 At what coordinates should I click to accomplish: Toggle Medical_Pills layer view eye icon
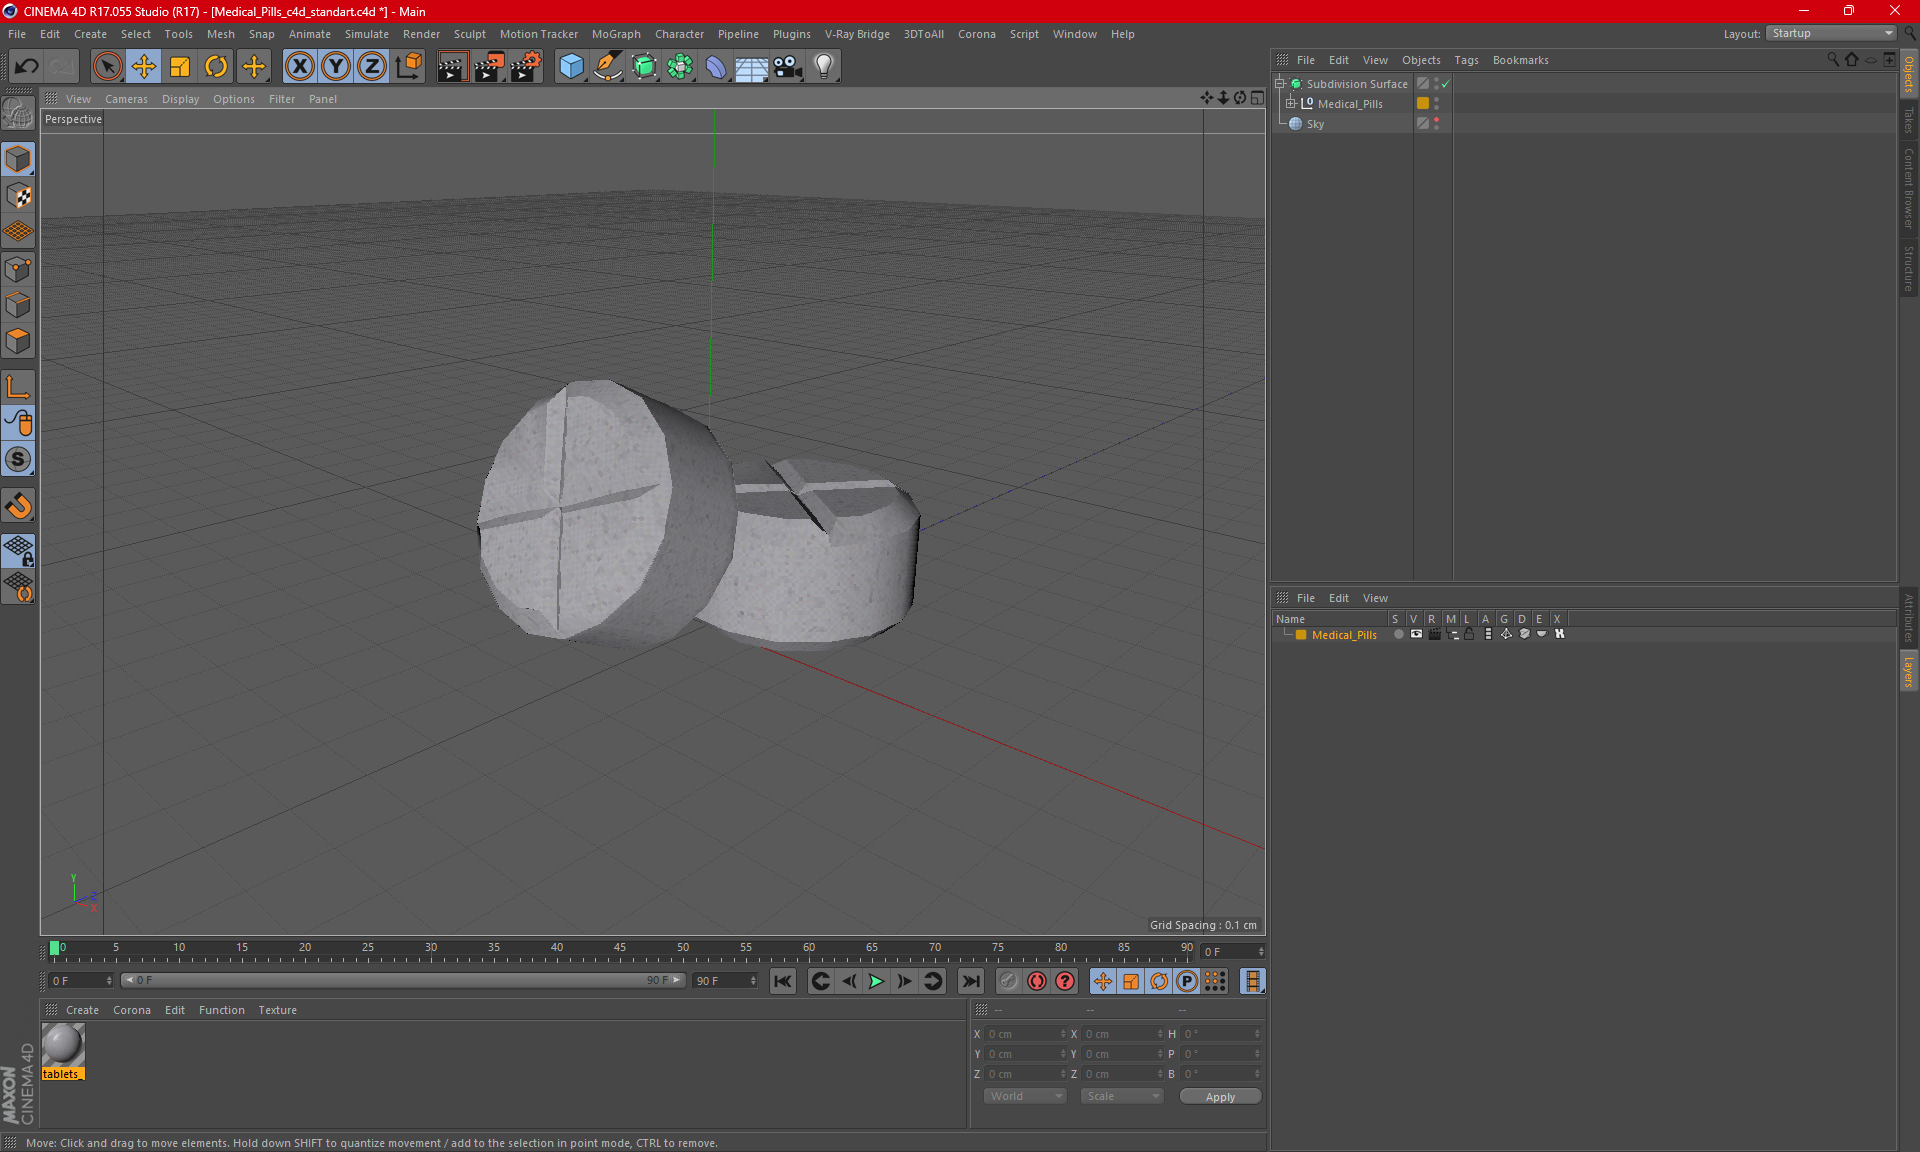click(1416, 634)
